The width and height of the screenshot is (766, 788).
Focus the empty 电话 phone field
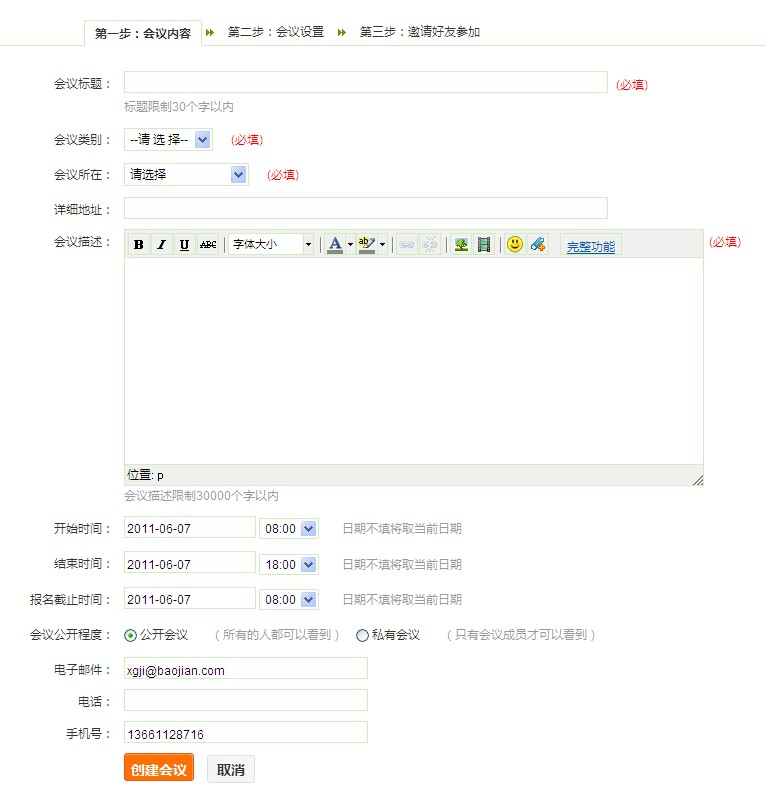tap(246, 701)
